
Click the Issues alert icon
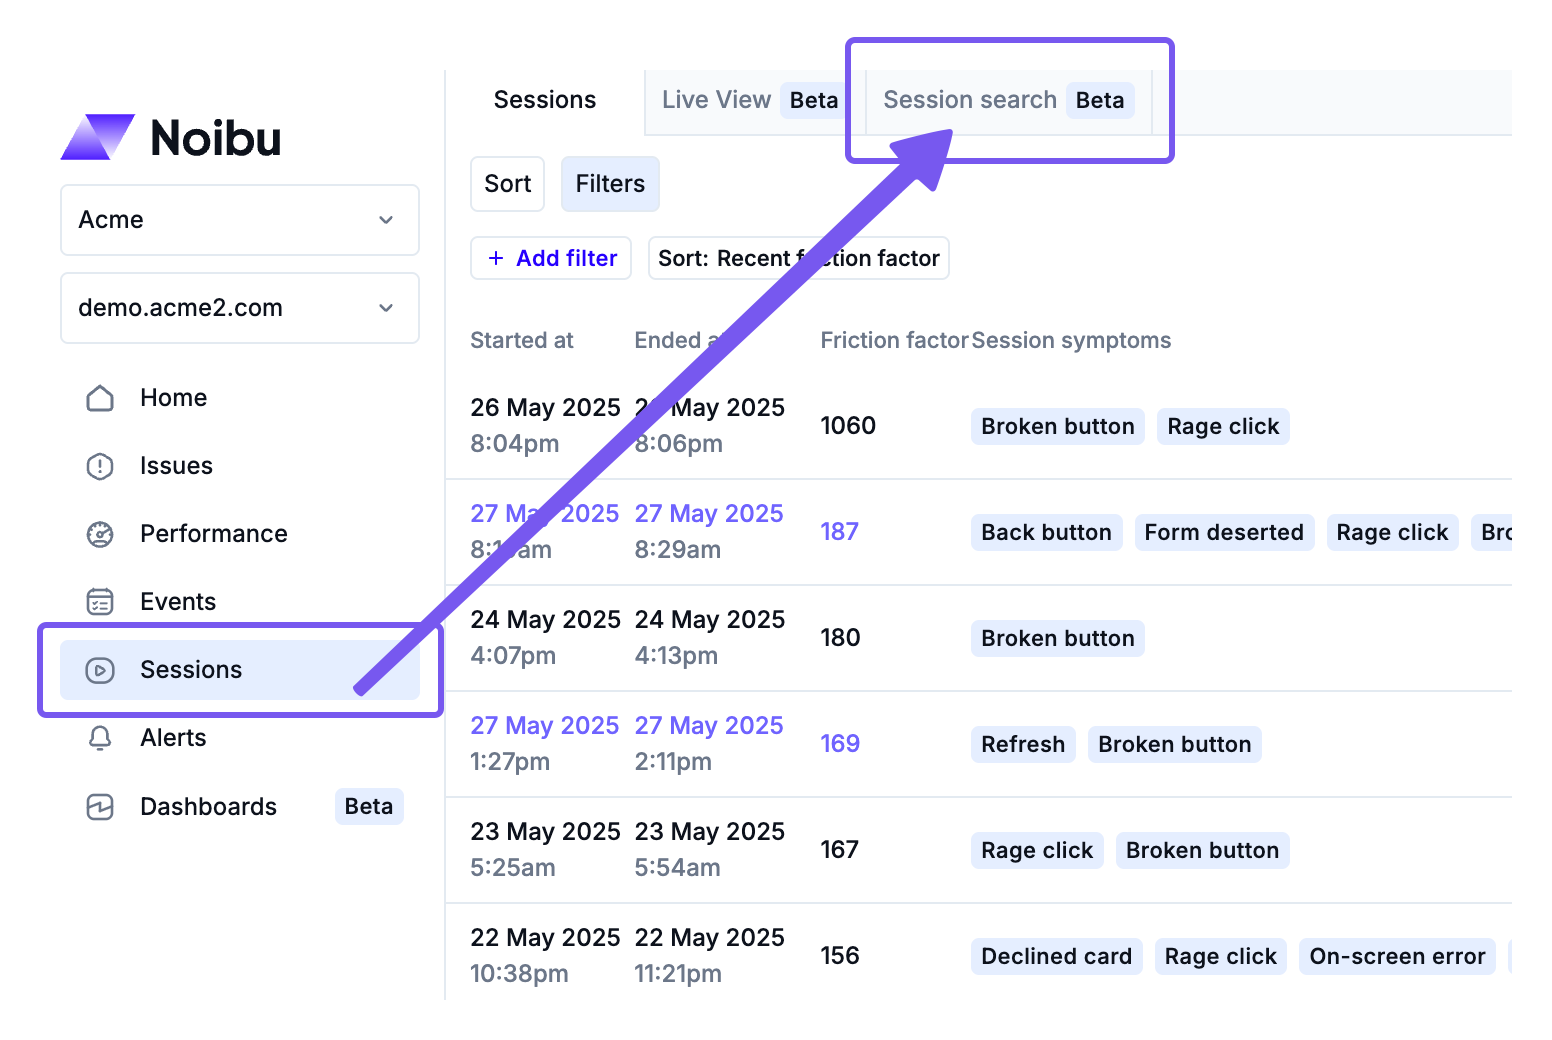tap(100, 466)
